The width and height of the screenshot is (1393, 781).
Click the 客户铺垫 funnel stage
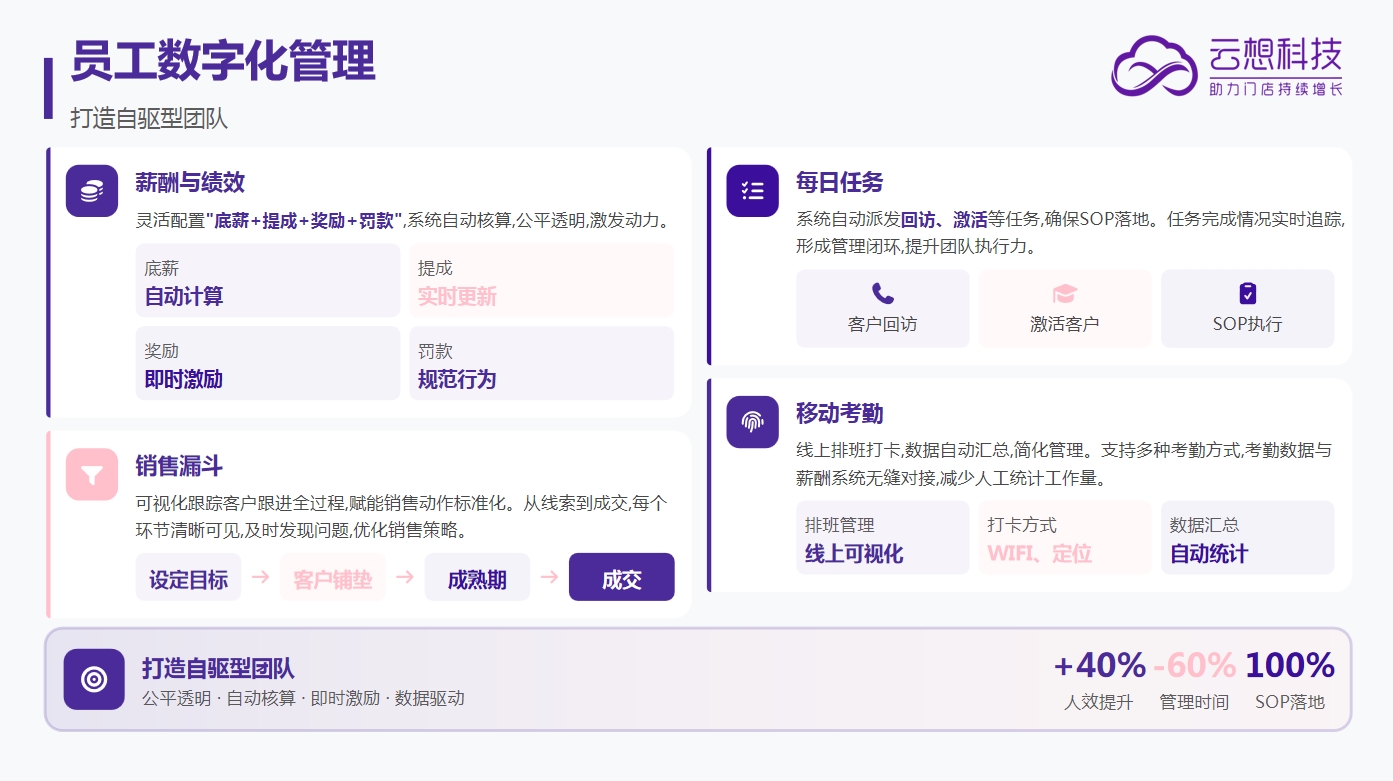332,578
